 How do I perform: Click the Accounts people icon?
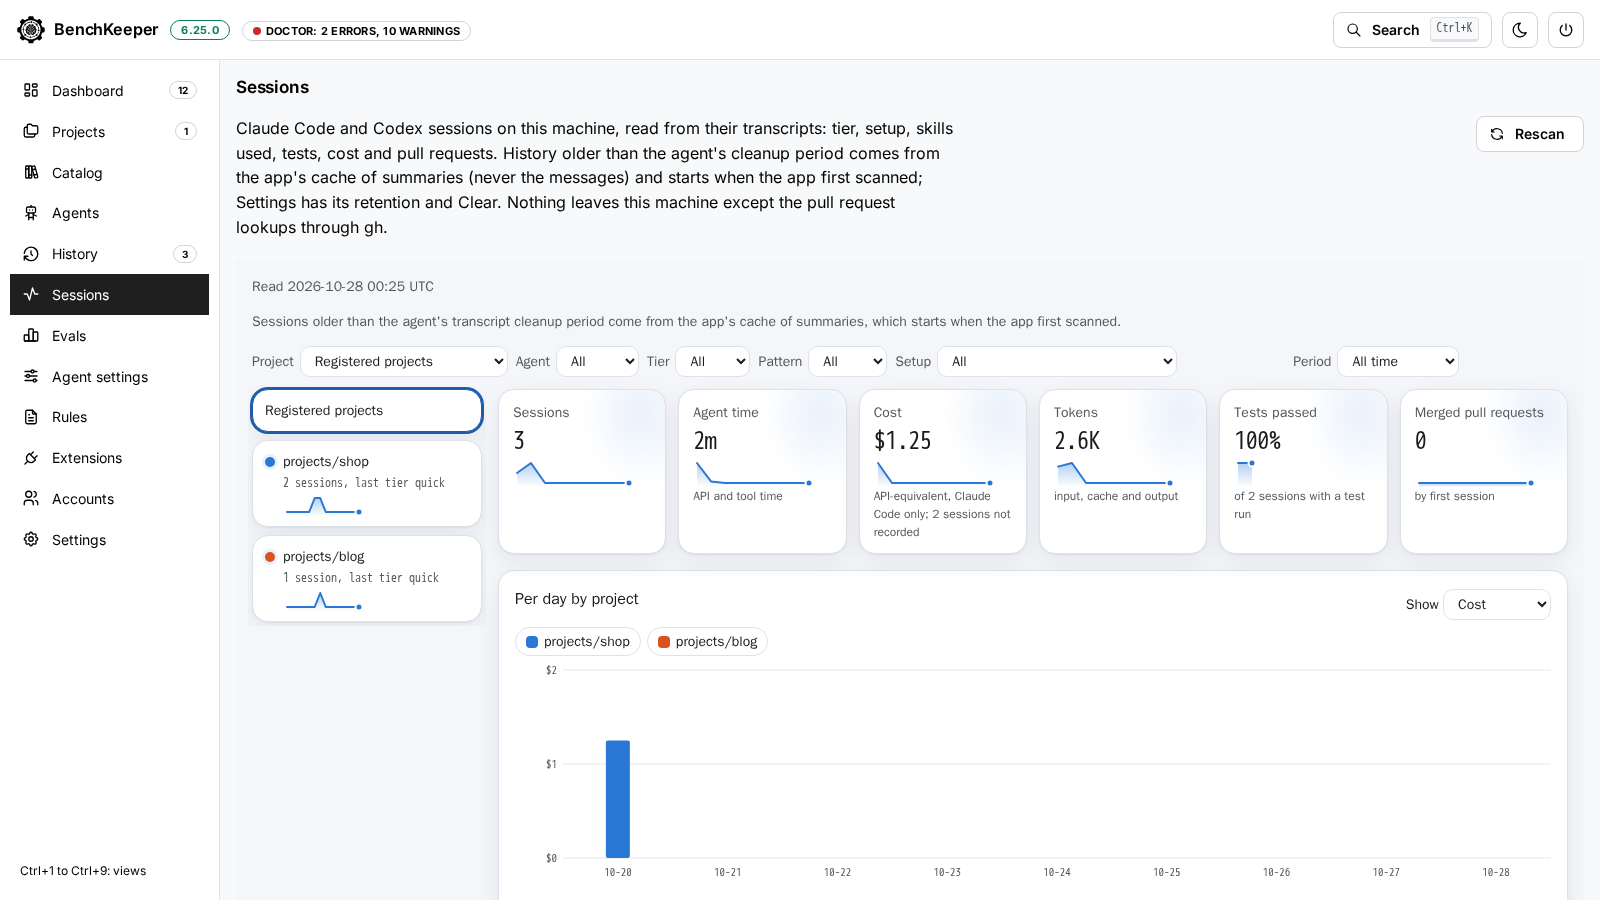pyautogui.click(x=31, y=498)
